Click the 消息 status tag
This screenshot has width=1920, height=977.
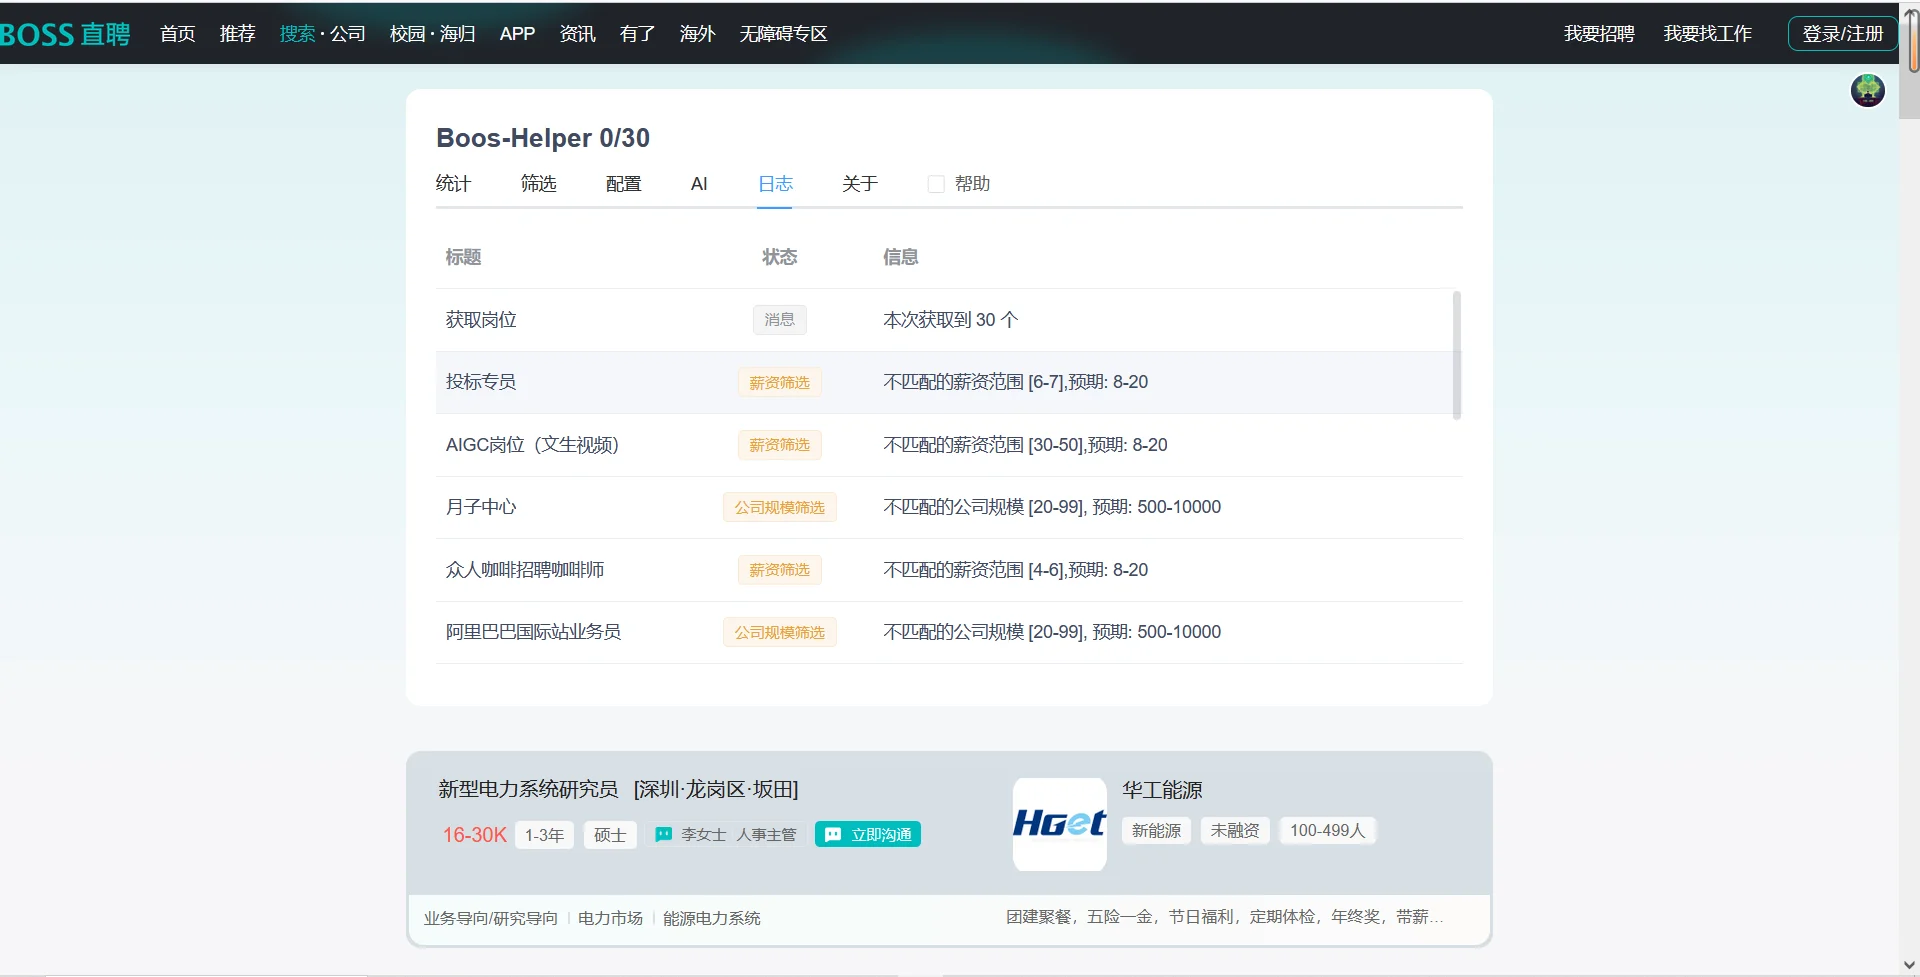(x=779, y=320)
